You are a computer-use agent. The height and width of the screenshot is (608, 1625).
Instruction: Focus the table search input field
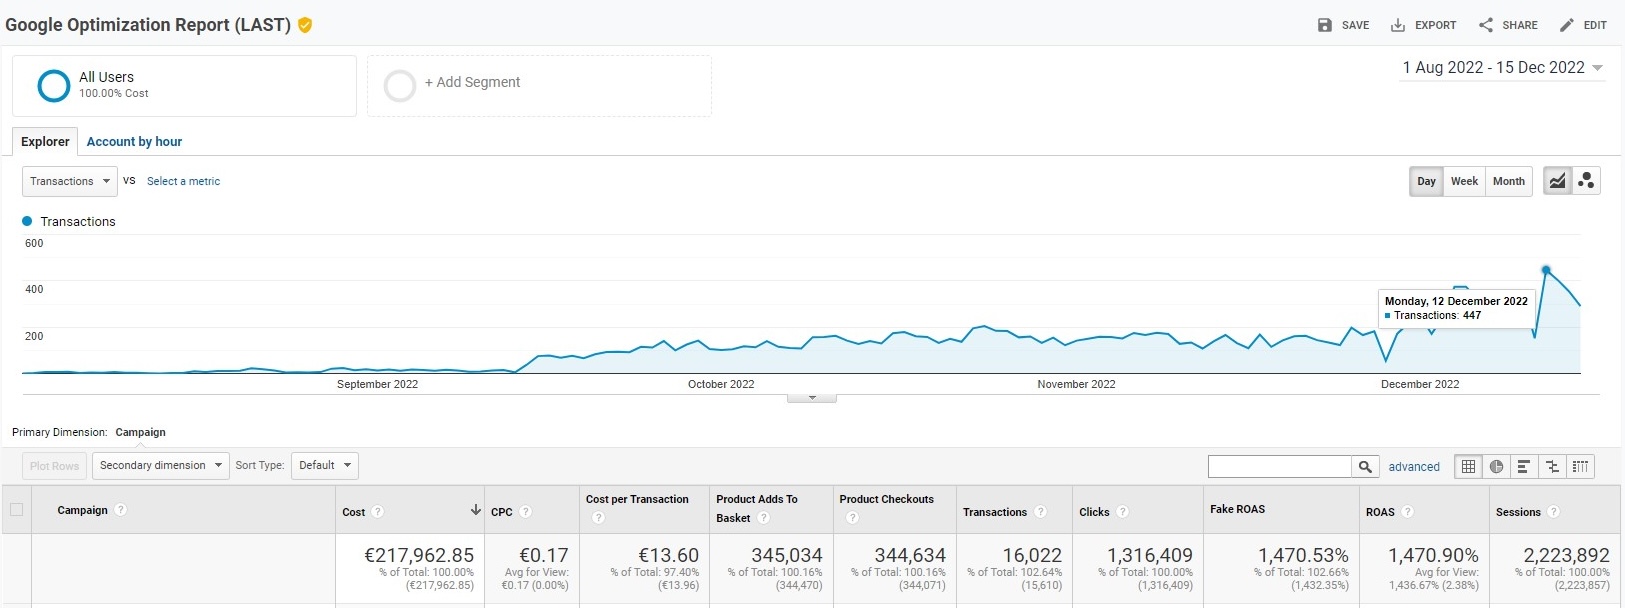pos(1279,466)
